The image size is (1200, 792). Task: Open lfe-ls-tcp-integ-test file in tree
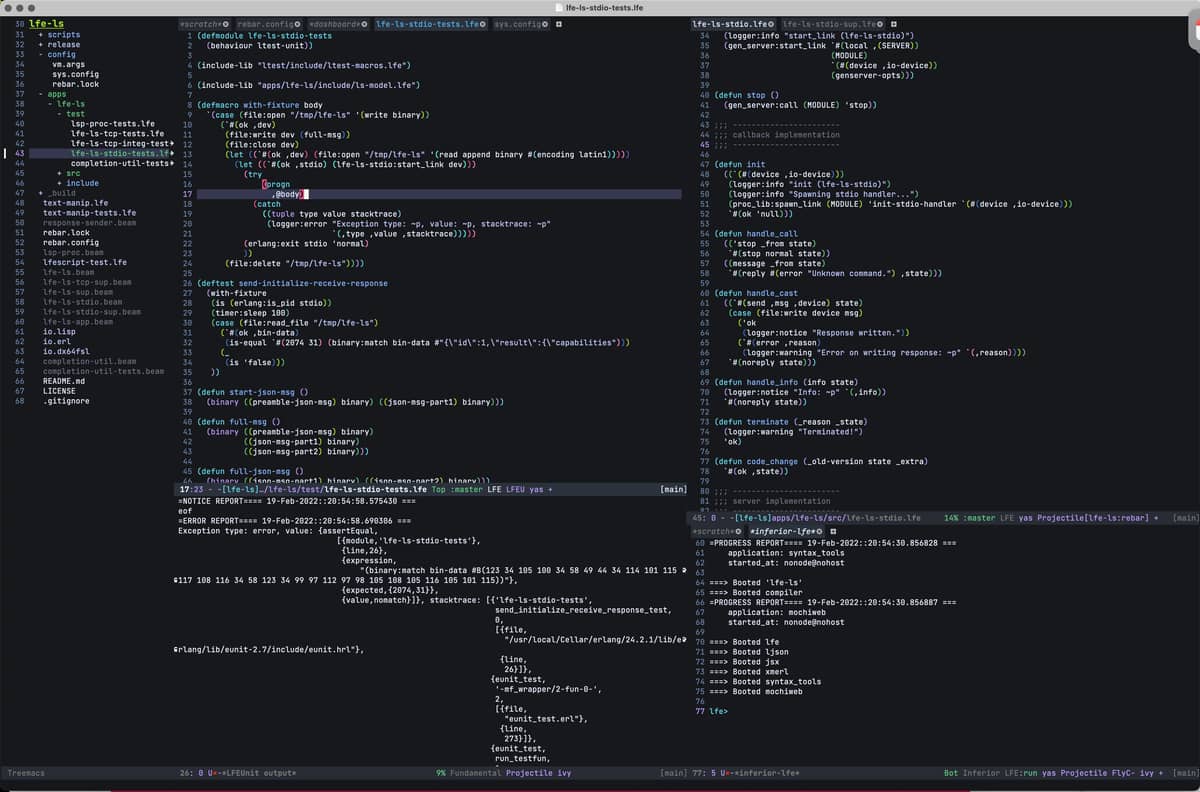(x=120, y=144)
